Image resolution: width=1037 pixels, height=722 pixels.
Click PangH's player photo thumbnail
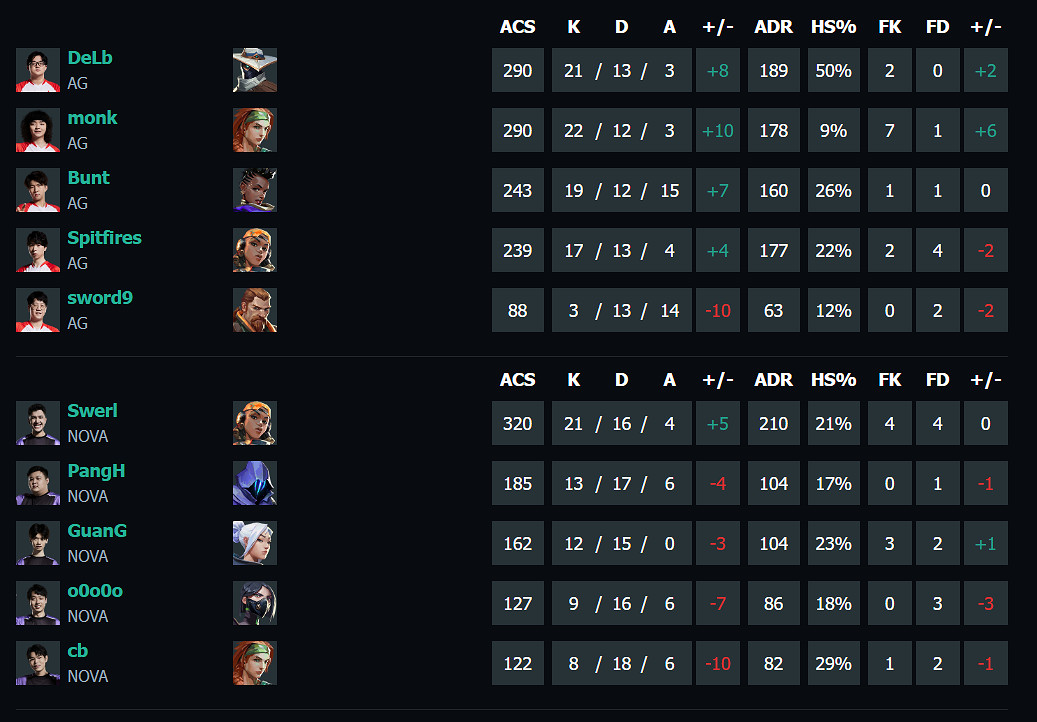pyautogui.click(x=38, y=484)
